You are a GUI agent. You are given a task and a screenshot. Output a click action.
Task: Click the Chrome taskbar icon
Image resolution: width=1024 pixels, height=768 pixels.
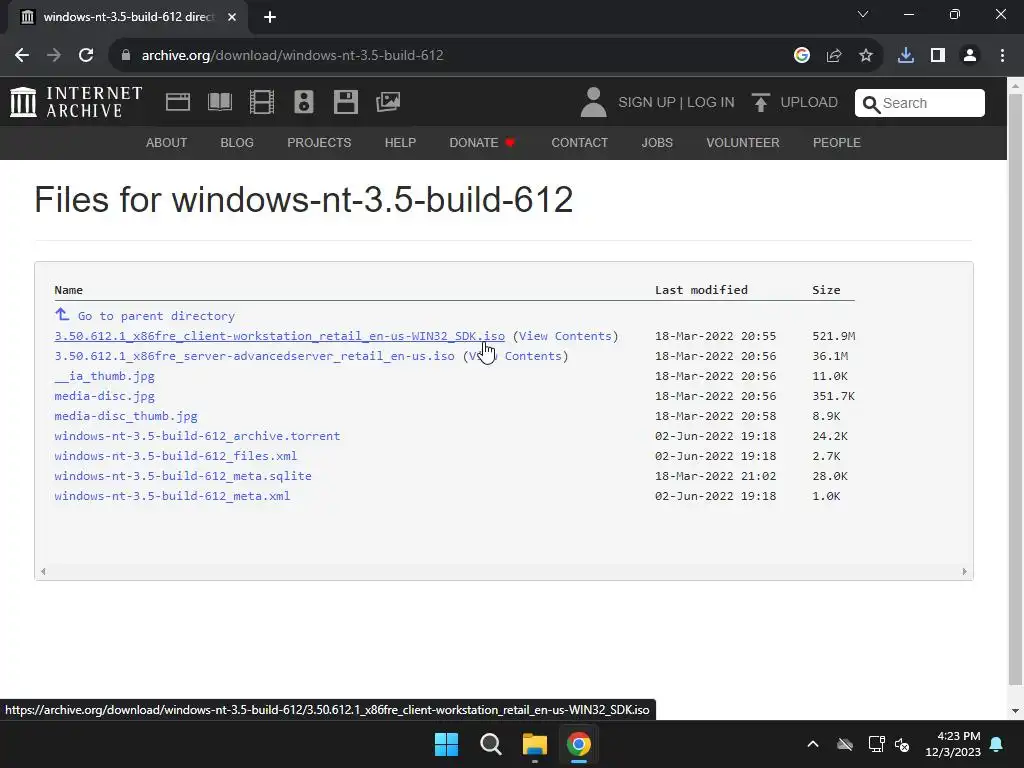coord(579,744)
